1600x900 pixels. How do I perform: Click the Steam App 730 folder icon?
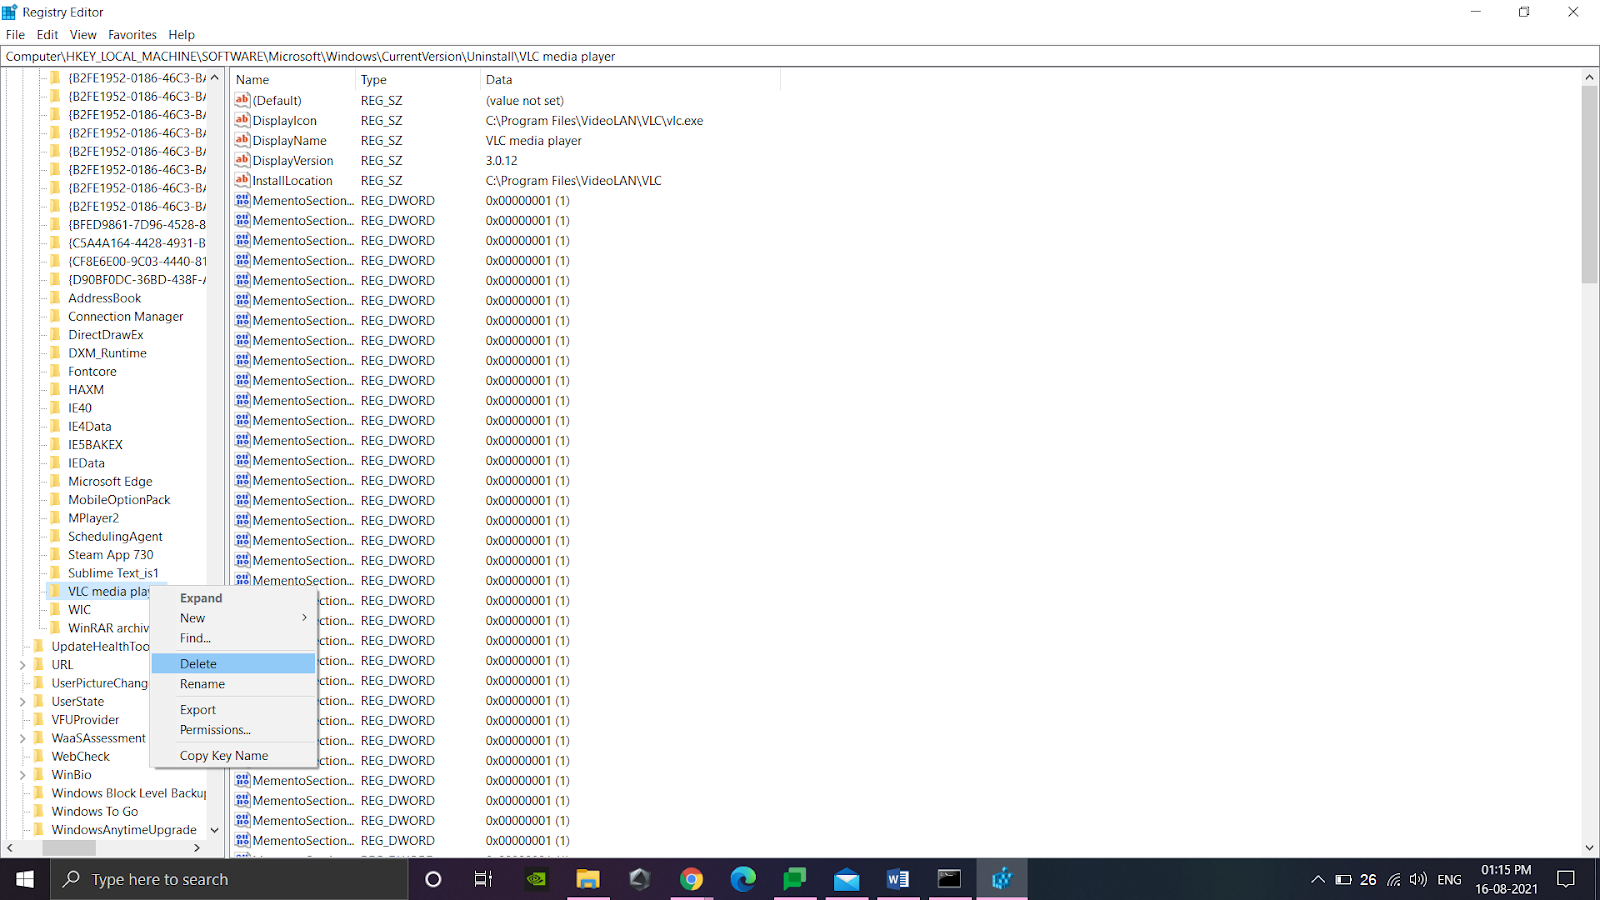pos(57,554)
